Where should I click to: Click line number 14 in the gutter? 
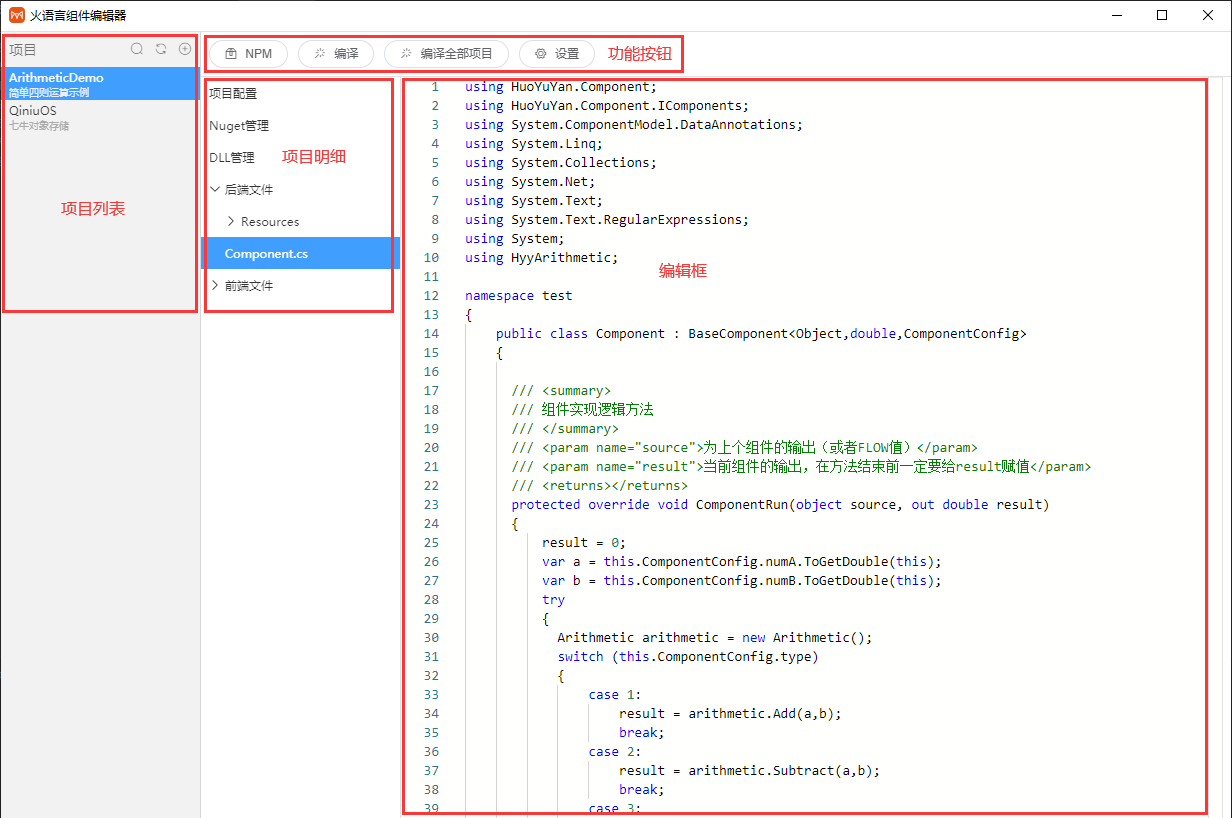tap(431, 333)
